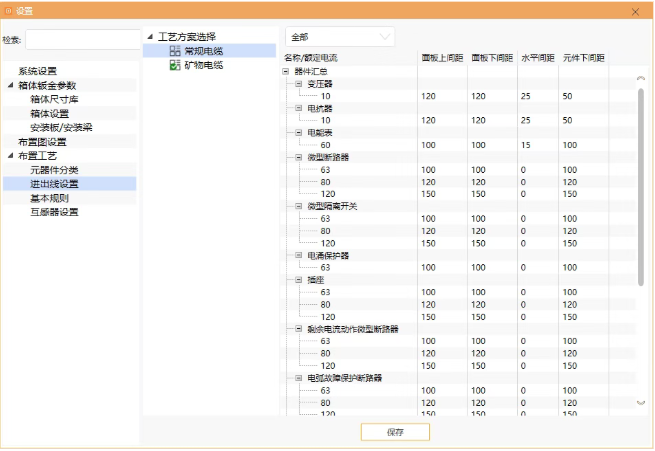Open 安装板/安装梁 settings
The height and width of the screenshot is (451, 655).
click(x=61, y=127)
